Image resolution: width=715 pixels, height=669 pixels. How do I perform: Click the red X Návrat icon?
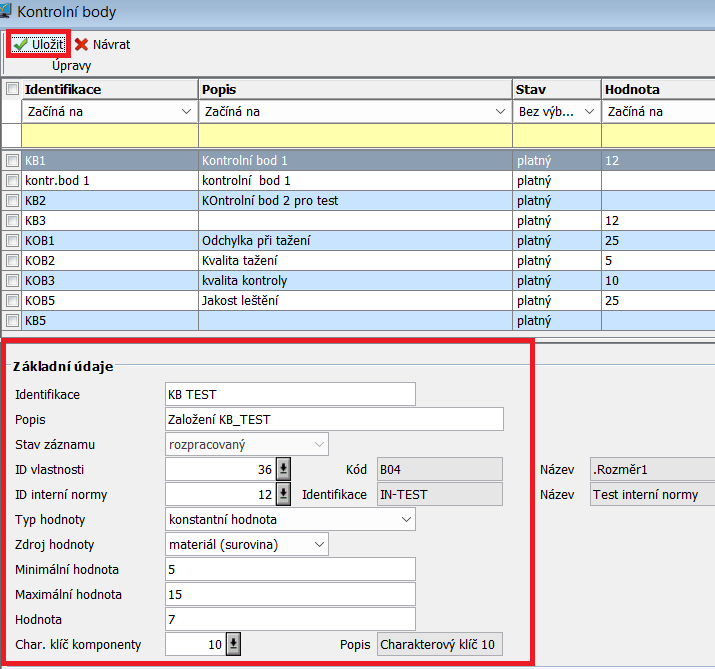[81, 44]
